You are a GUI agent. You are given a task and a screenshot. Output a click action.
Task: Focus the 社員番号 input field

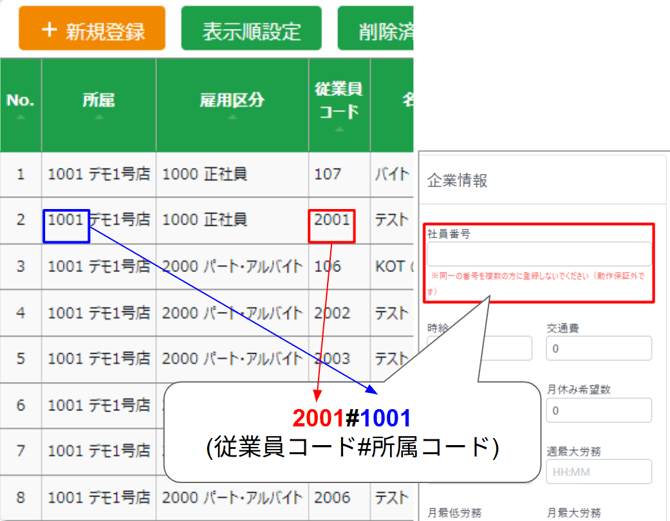[x=538, y=254]
